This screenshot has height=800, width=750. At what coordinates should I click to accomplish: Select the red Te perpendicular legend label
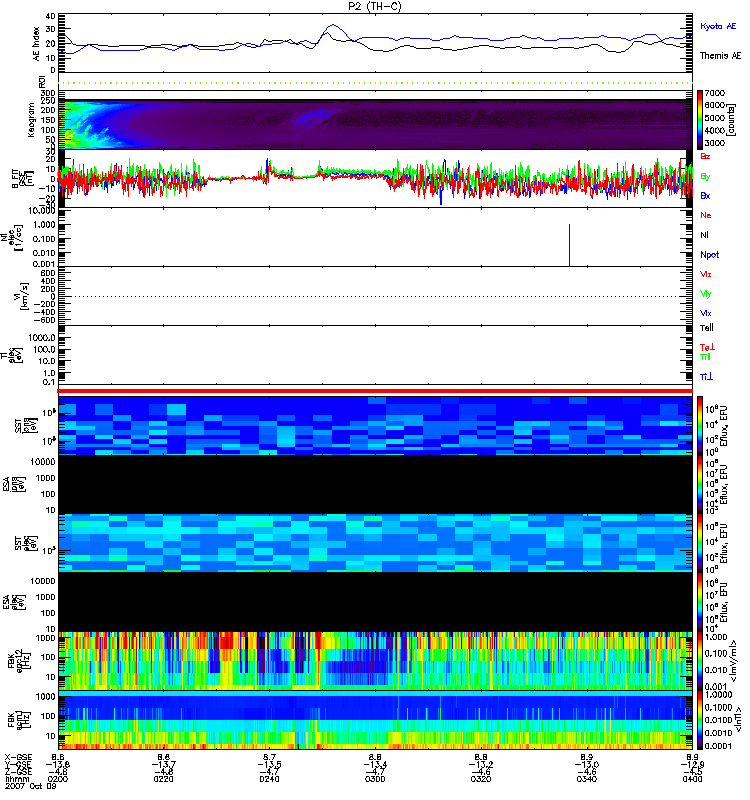click(x=707, y=347)
